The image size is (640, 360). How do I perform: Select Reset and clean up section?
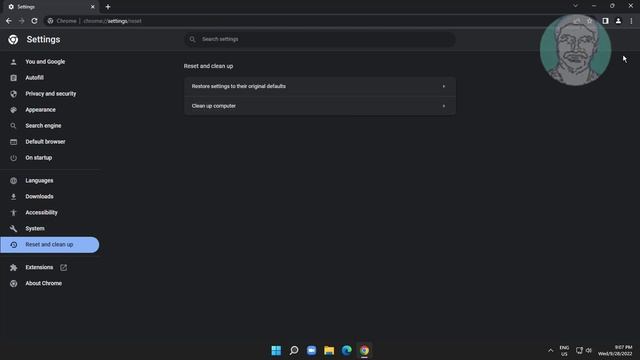coord(49,245)
